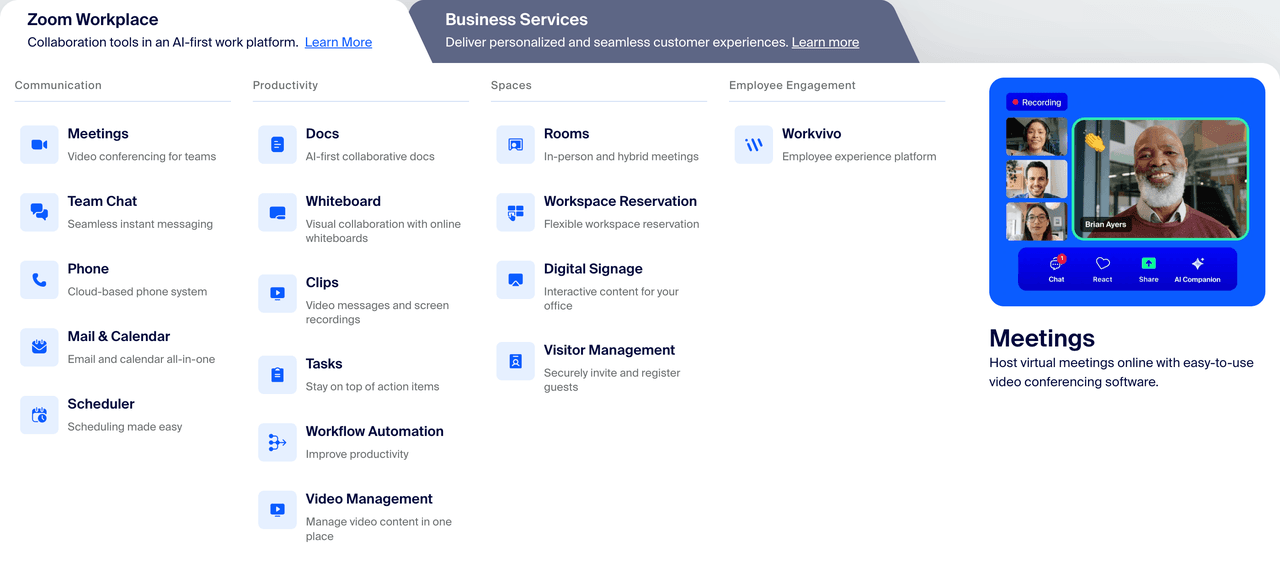The width and height of the screenshot is (1280, 588).
Task: Follow Learn More link under Zoom Workplace
Action: pos(338,42)
